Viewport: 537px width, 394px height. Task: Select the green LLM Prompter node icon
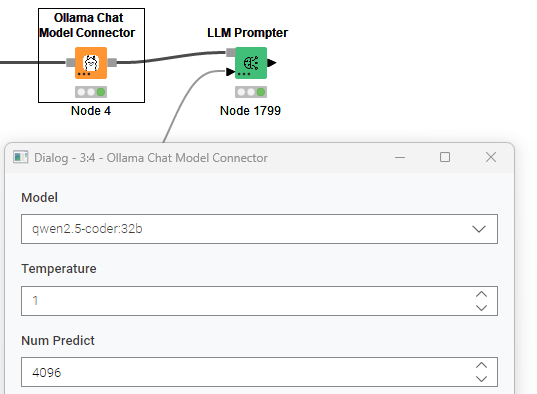[x=251, y=63]
